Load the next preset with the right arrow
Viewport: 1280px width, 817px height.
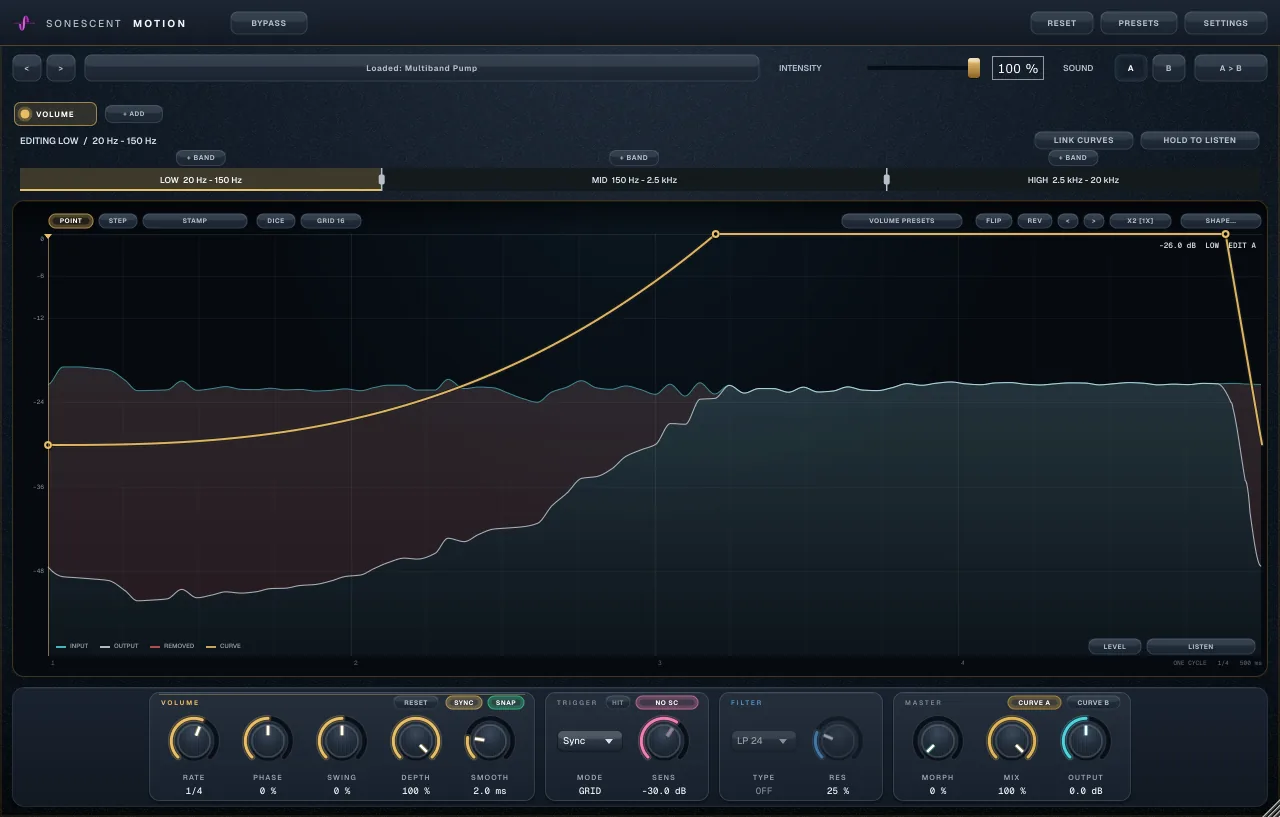pyautogui.click(x=61, y=68)
